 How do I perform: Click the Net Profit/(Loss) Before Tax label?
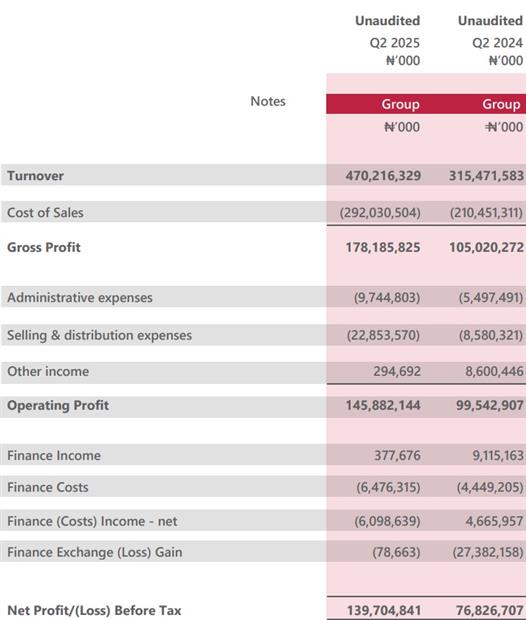pyautogui.click(x=94, y=611)
